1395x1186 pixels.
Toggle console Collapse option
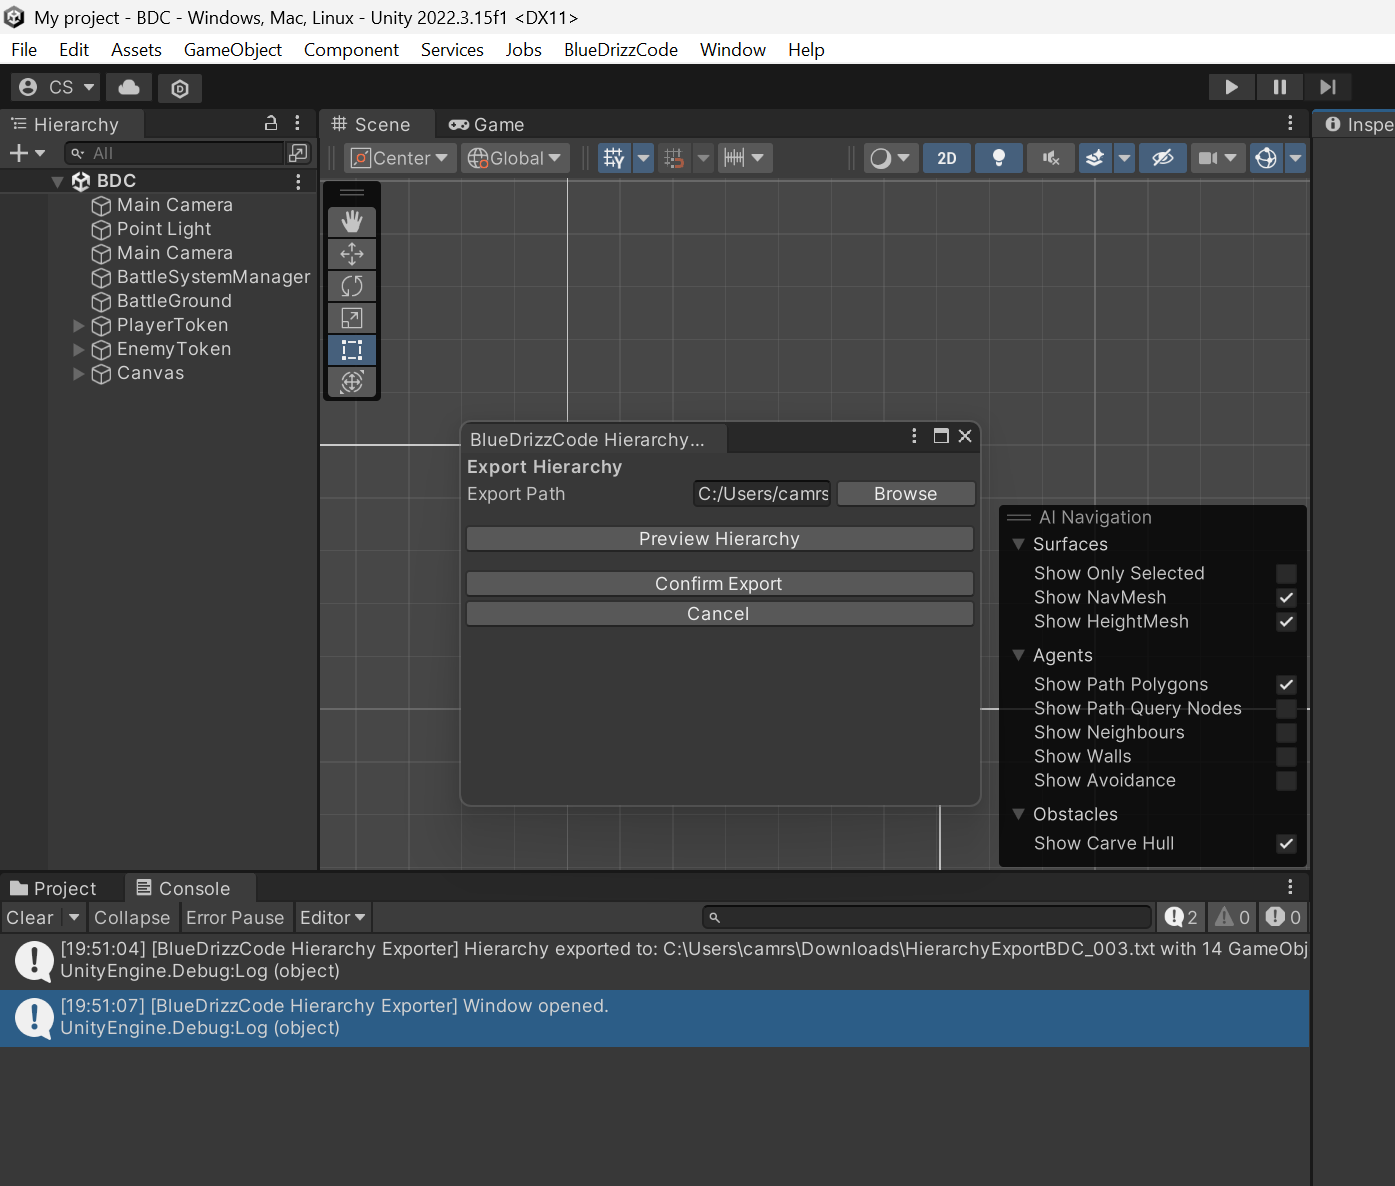point(132,917)
